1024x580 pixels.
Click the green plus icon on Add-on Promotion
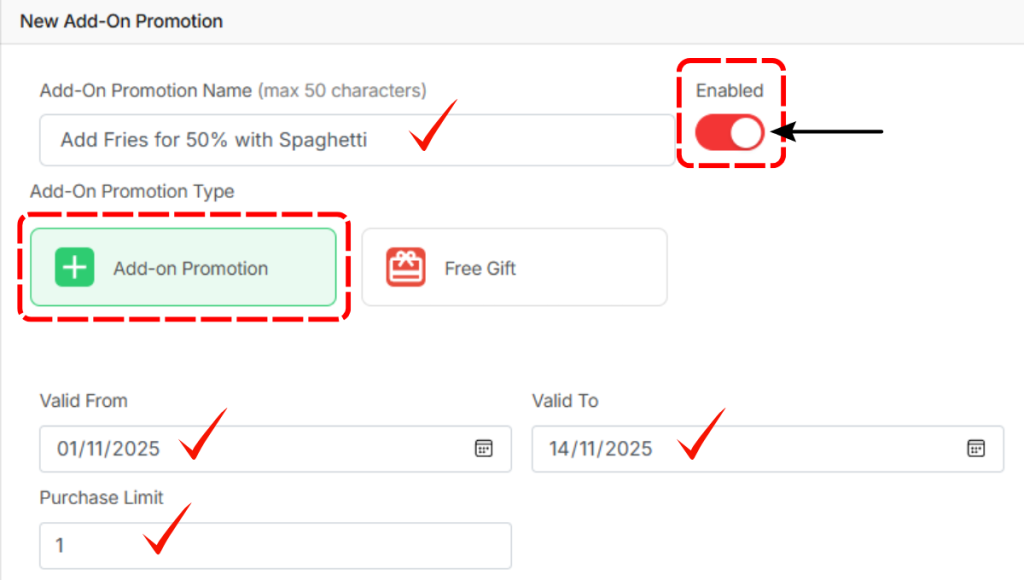point(74,267)
